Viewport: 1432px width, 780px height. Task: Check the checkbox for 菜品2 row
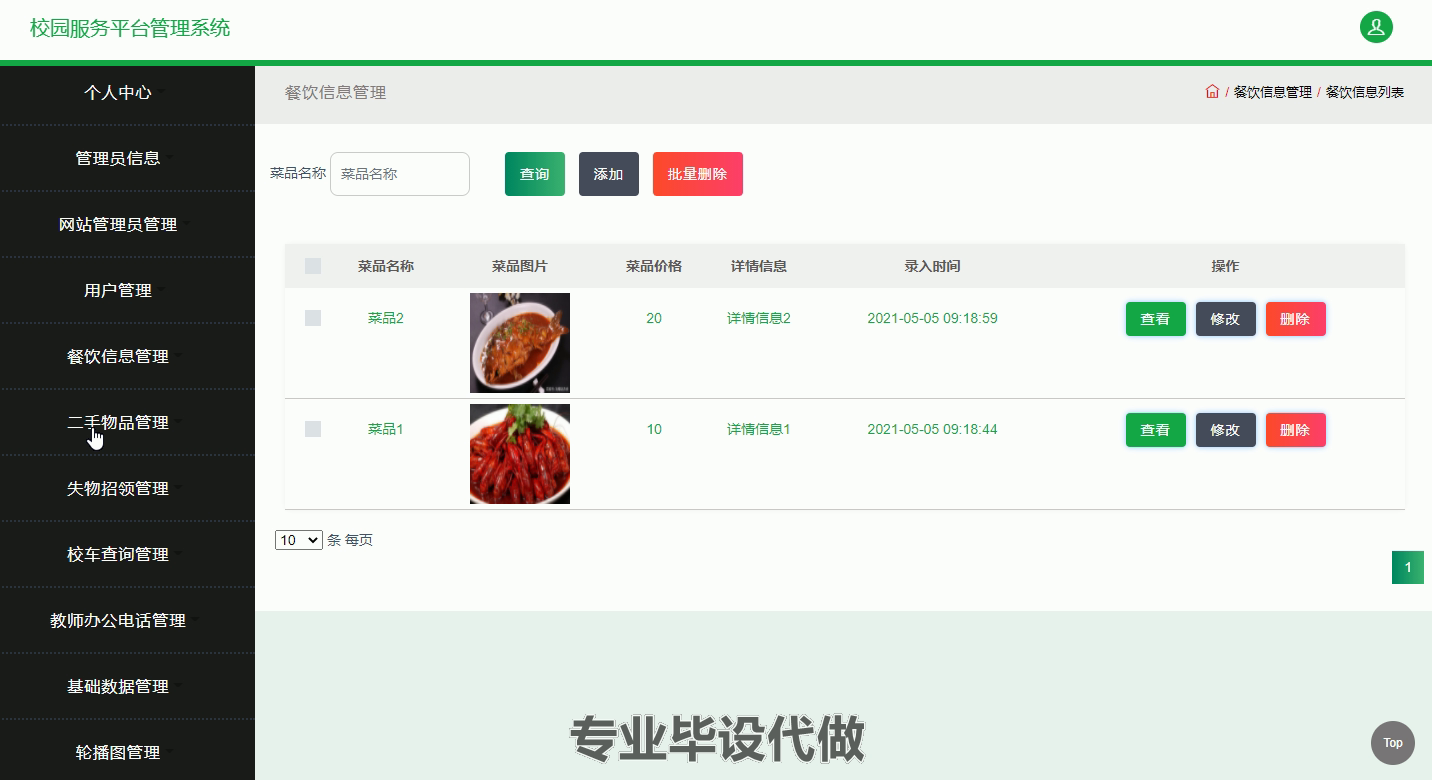[x=313, y=318]
